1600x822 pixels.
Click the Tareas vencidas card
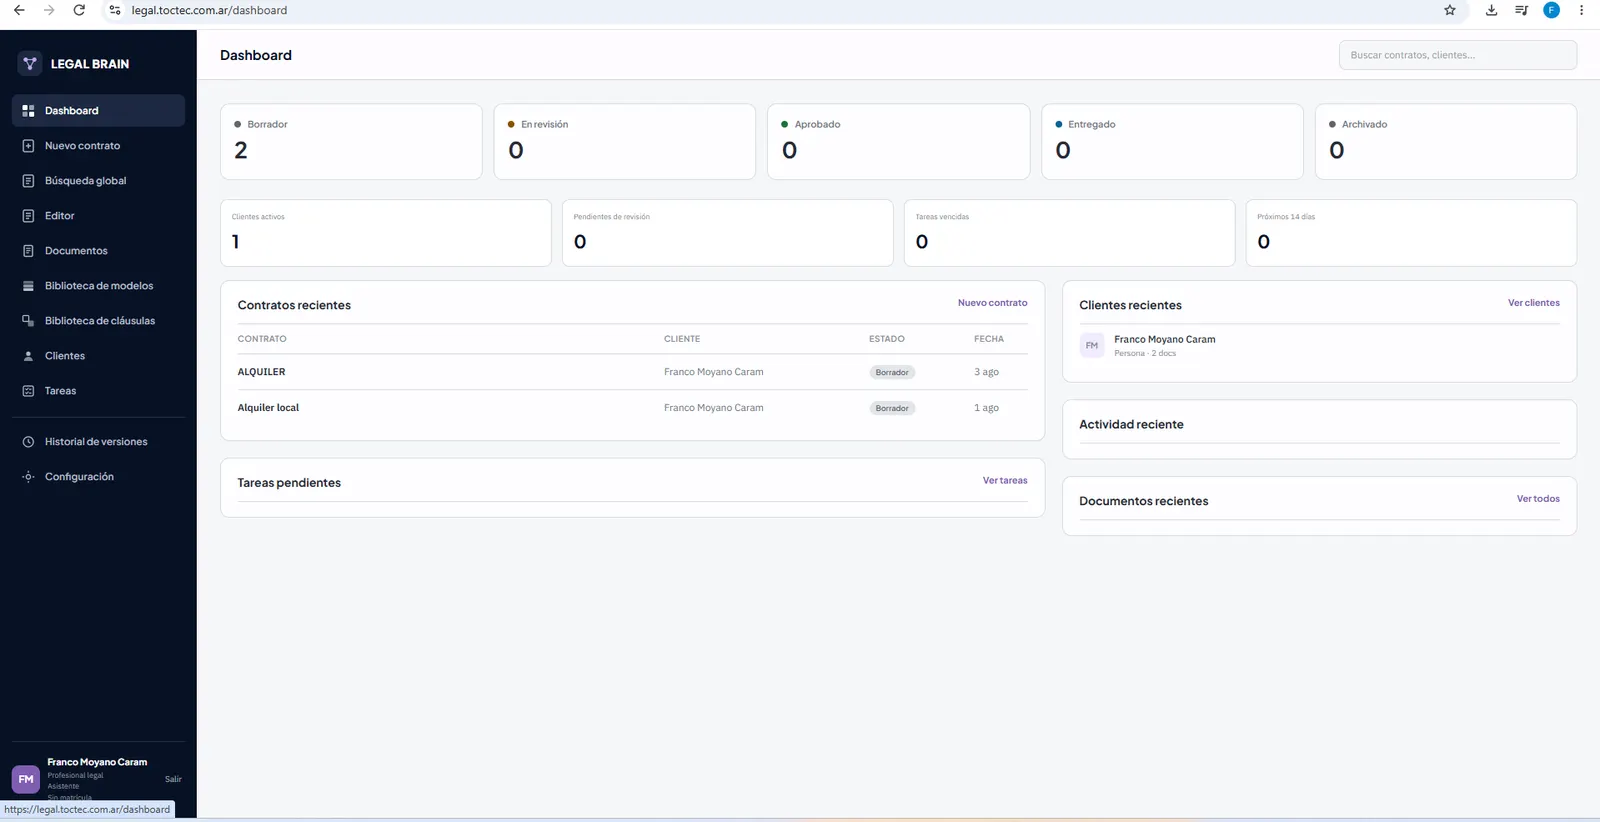[x=1069, y=233]
